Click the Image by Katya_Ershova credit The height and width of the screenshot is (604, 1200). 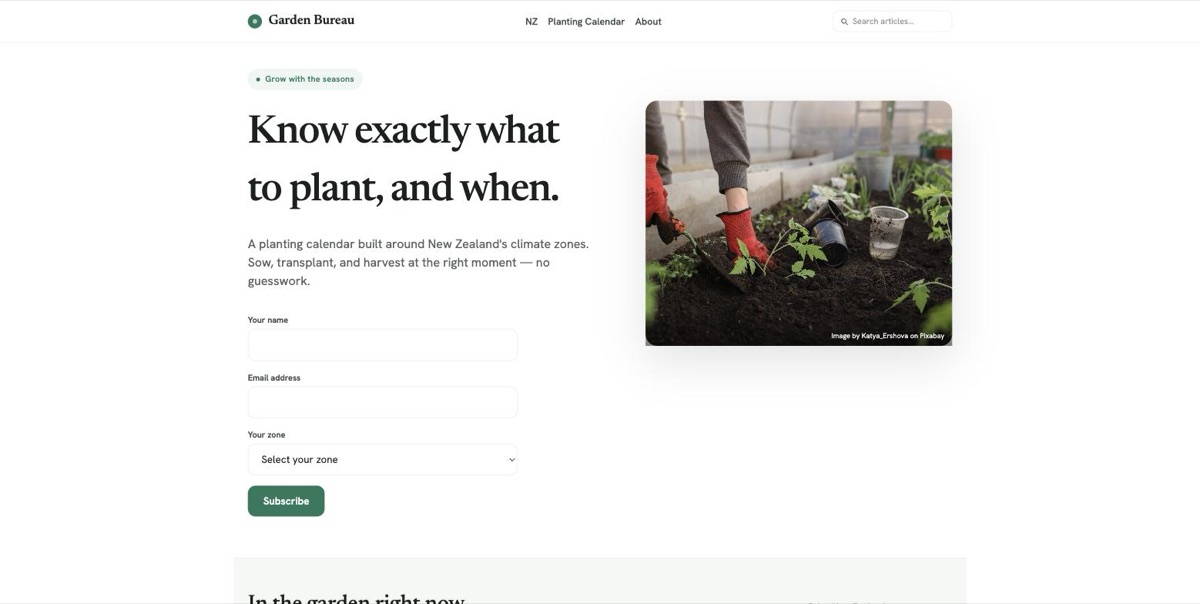887,336
